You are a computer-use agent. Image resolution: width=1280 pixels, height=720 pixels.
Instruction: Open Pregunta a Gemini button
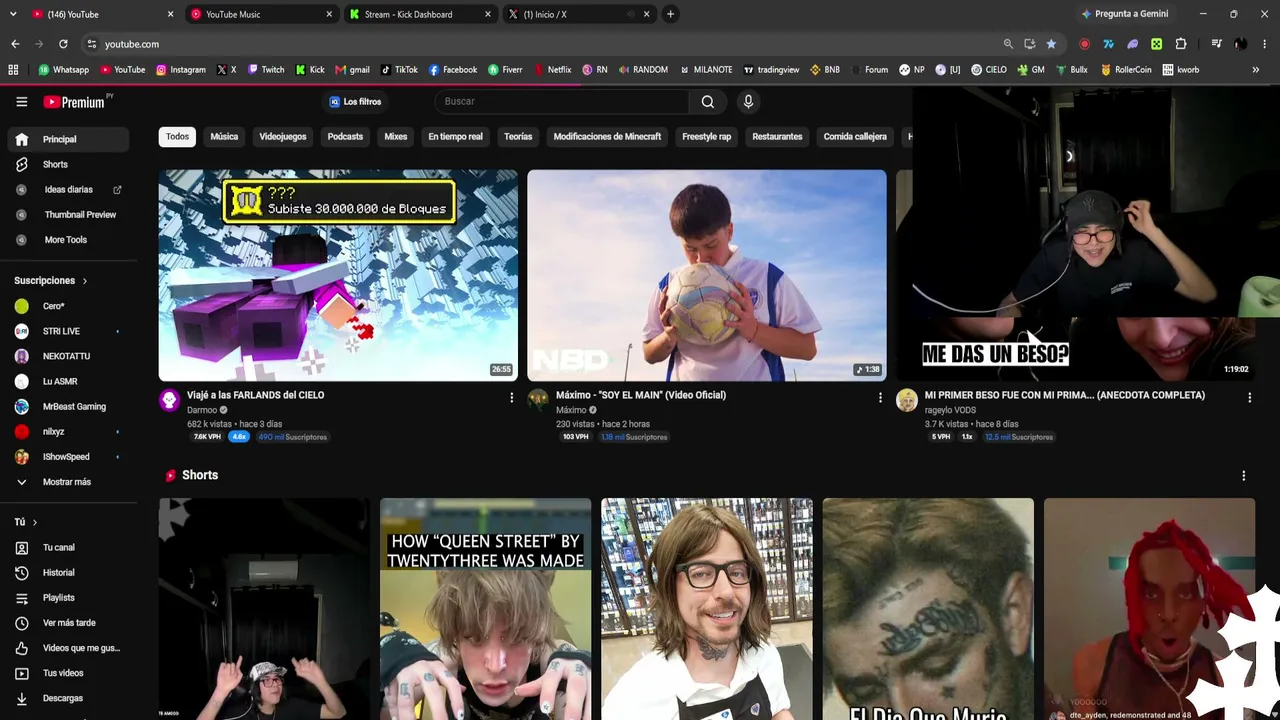[1124, 14]
